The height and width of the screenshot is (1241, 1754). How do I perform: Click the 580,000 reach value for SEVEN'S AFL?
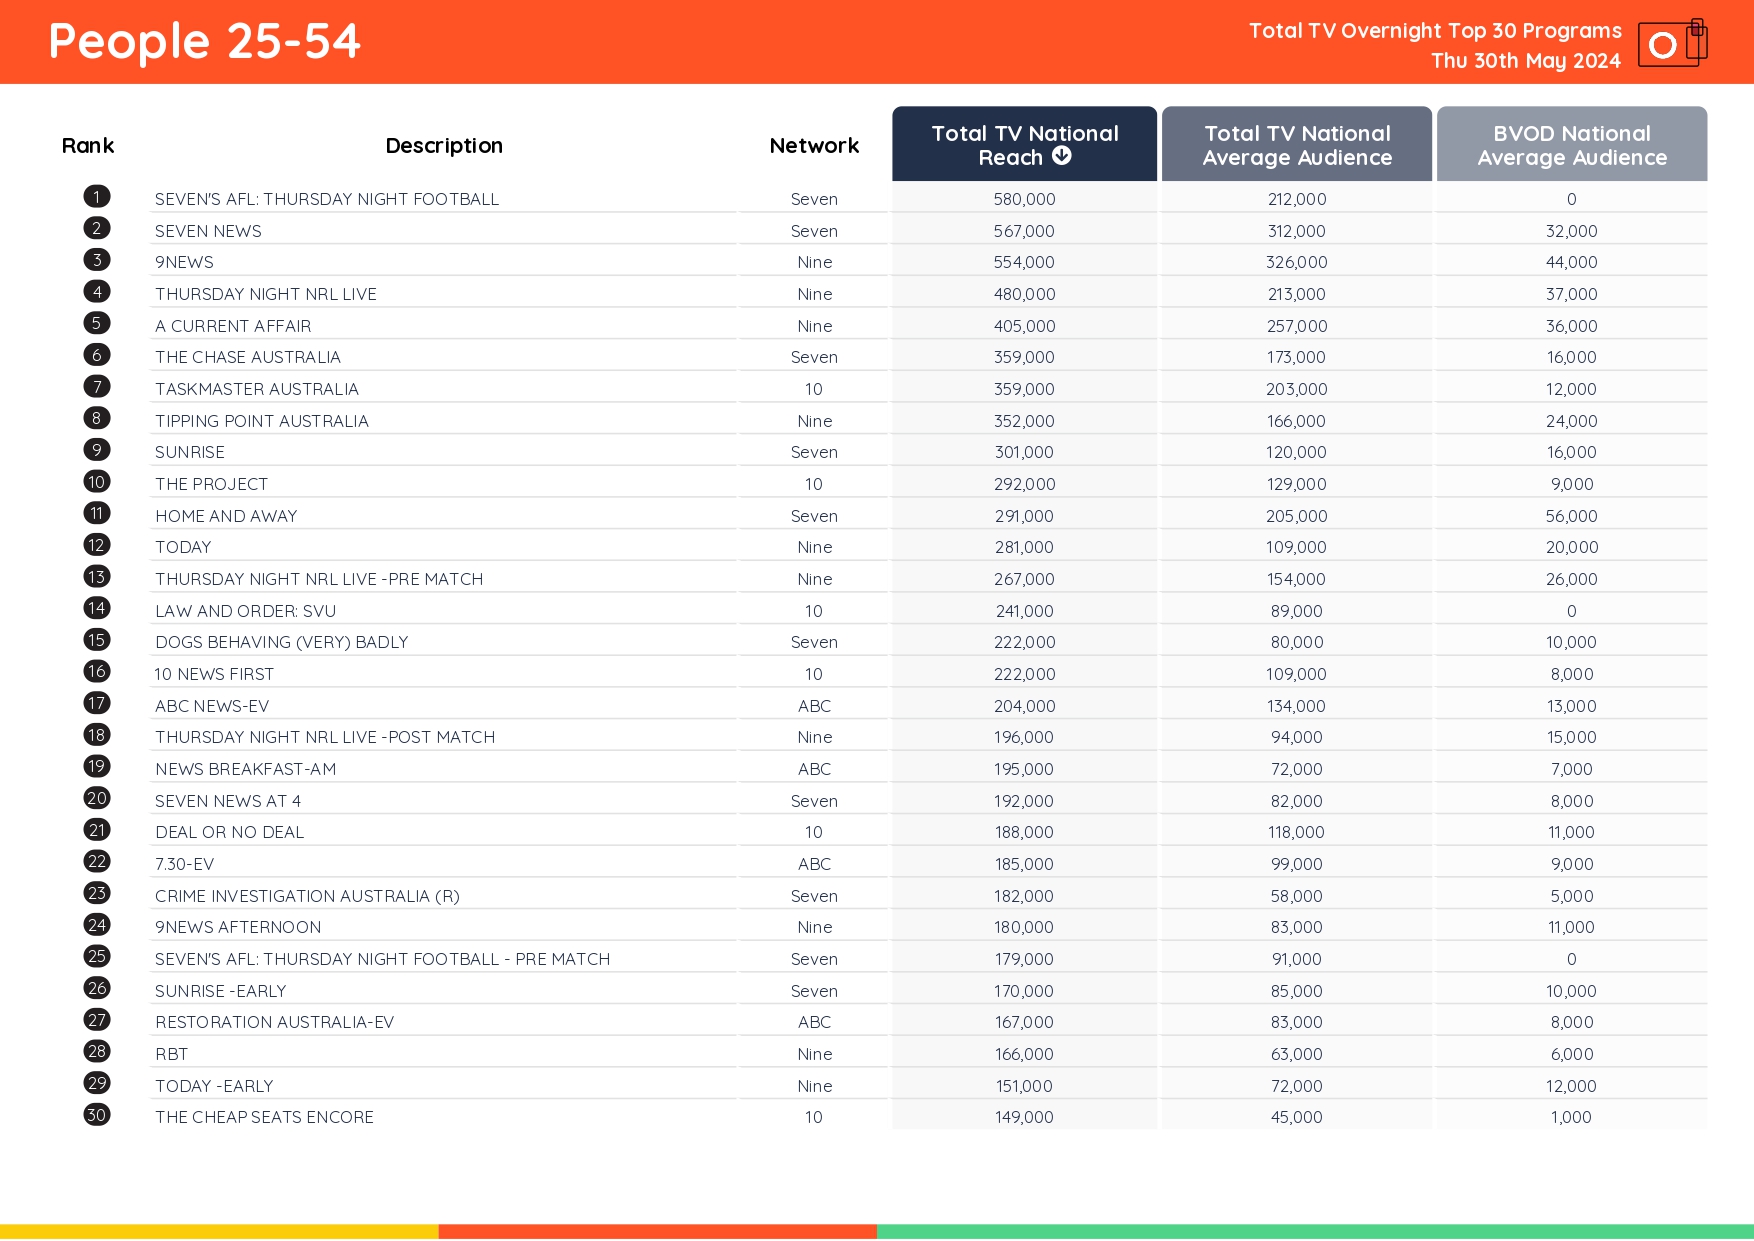[1023, 198]
